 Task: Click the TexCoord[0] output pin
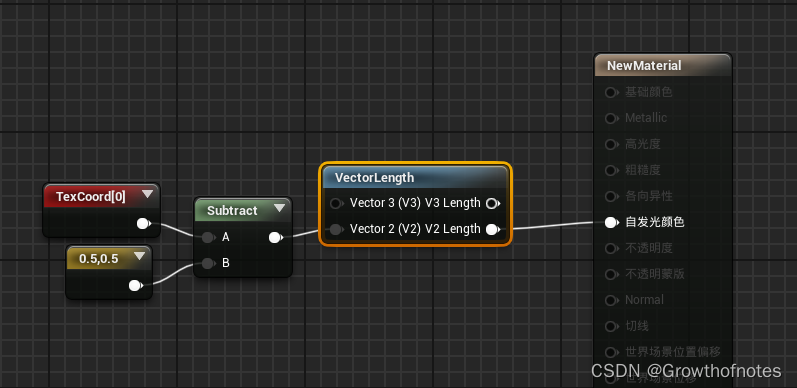click(144, 223)
